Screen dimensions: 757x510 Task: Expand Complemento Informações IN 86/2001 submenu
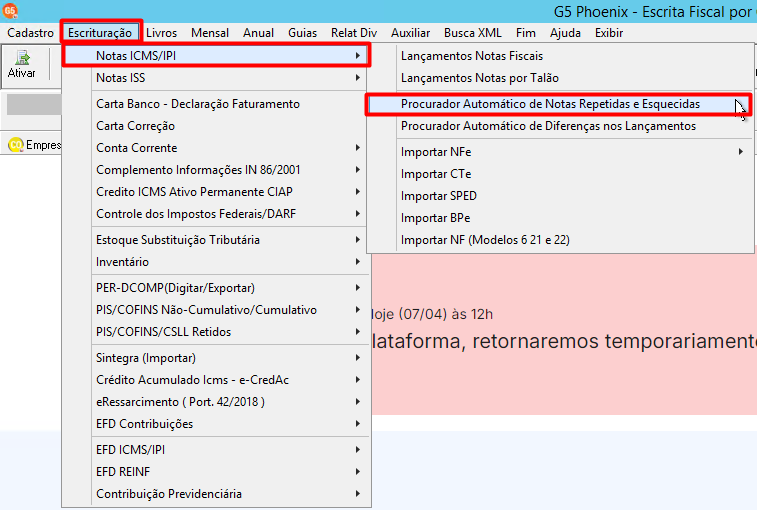[216, 170]
